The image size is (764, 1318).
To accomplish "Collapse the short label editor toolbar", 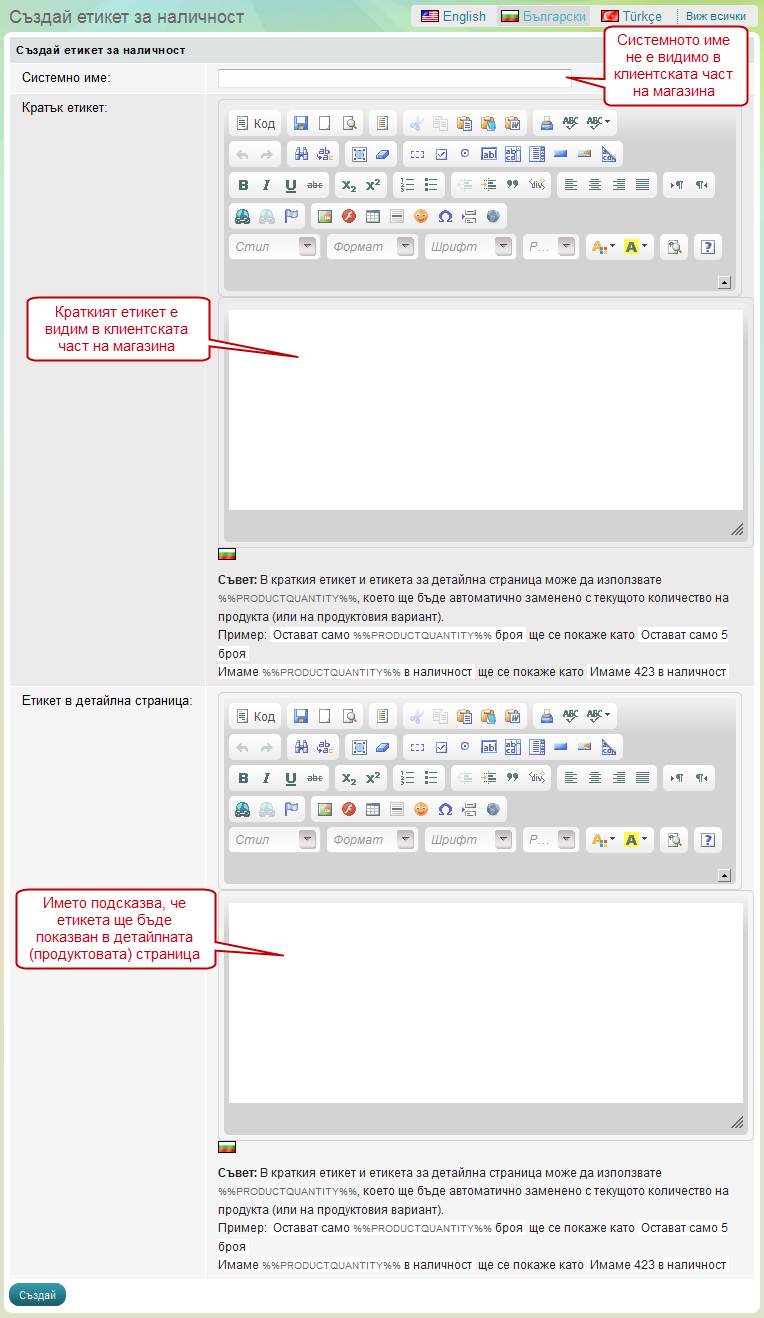I will 724,283.
